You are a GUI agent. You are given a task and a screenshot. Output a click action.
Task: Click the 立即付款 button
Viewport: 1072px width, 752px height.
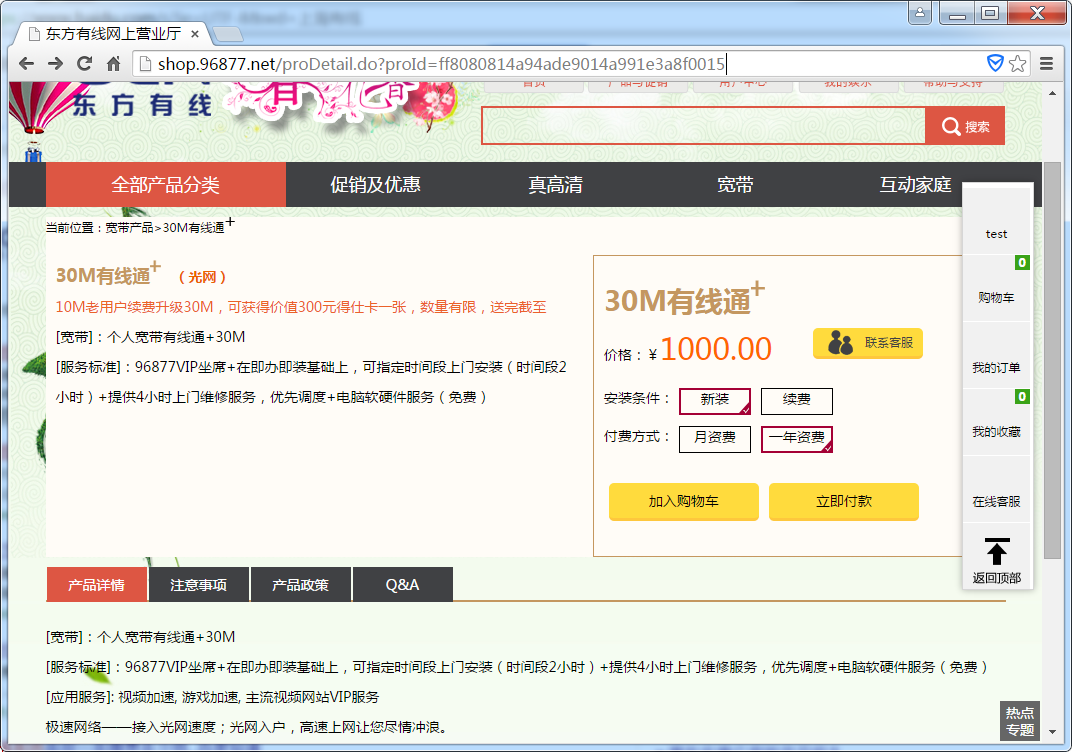pos(844,501)
